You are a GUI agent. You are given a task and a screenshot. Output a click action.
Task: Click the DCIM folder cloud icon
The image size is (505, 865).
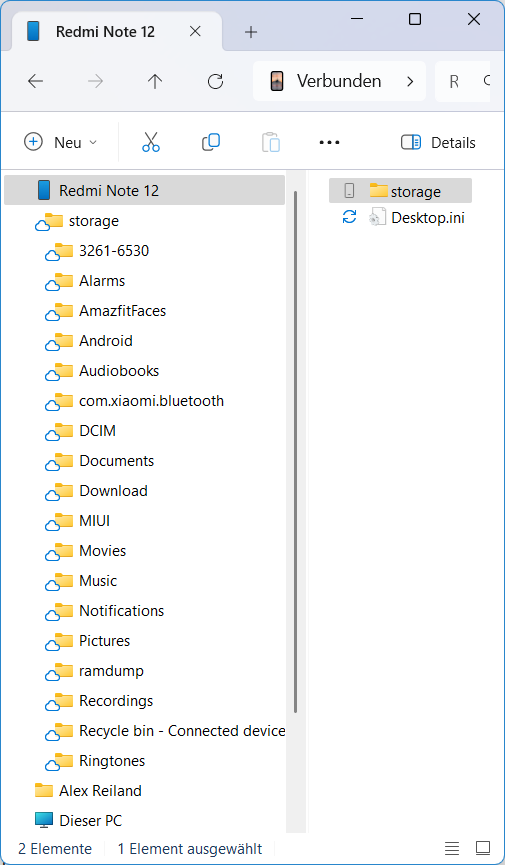click(x=52, y=435)
